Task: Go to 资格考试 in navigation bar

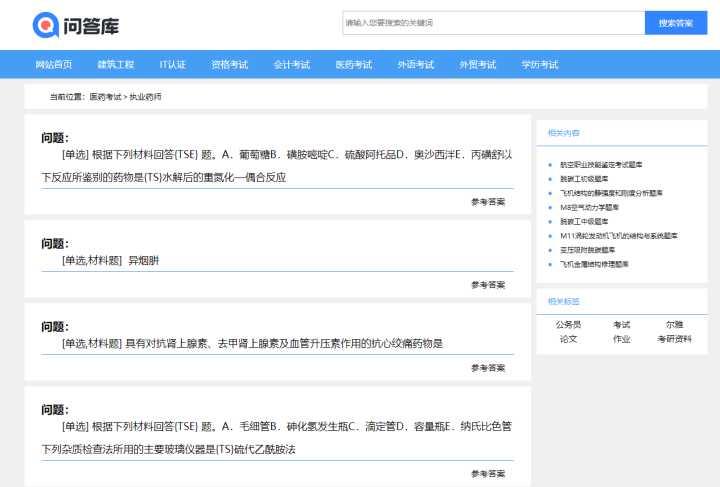Action: tap(230, 65)
